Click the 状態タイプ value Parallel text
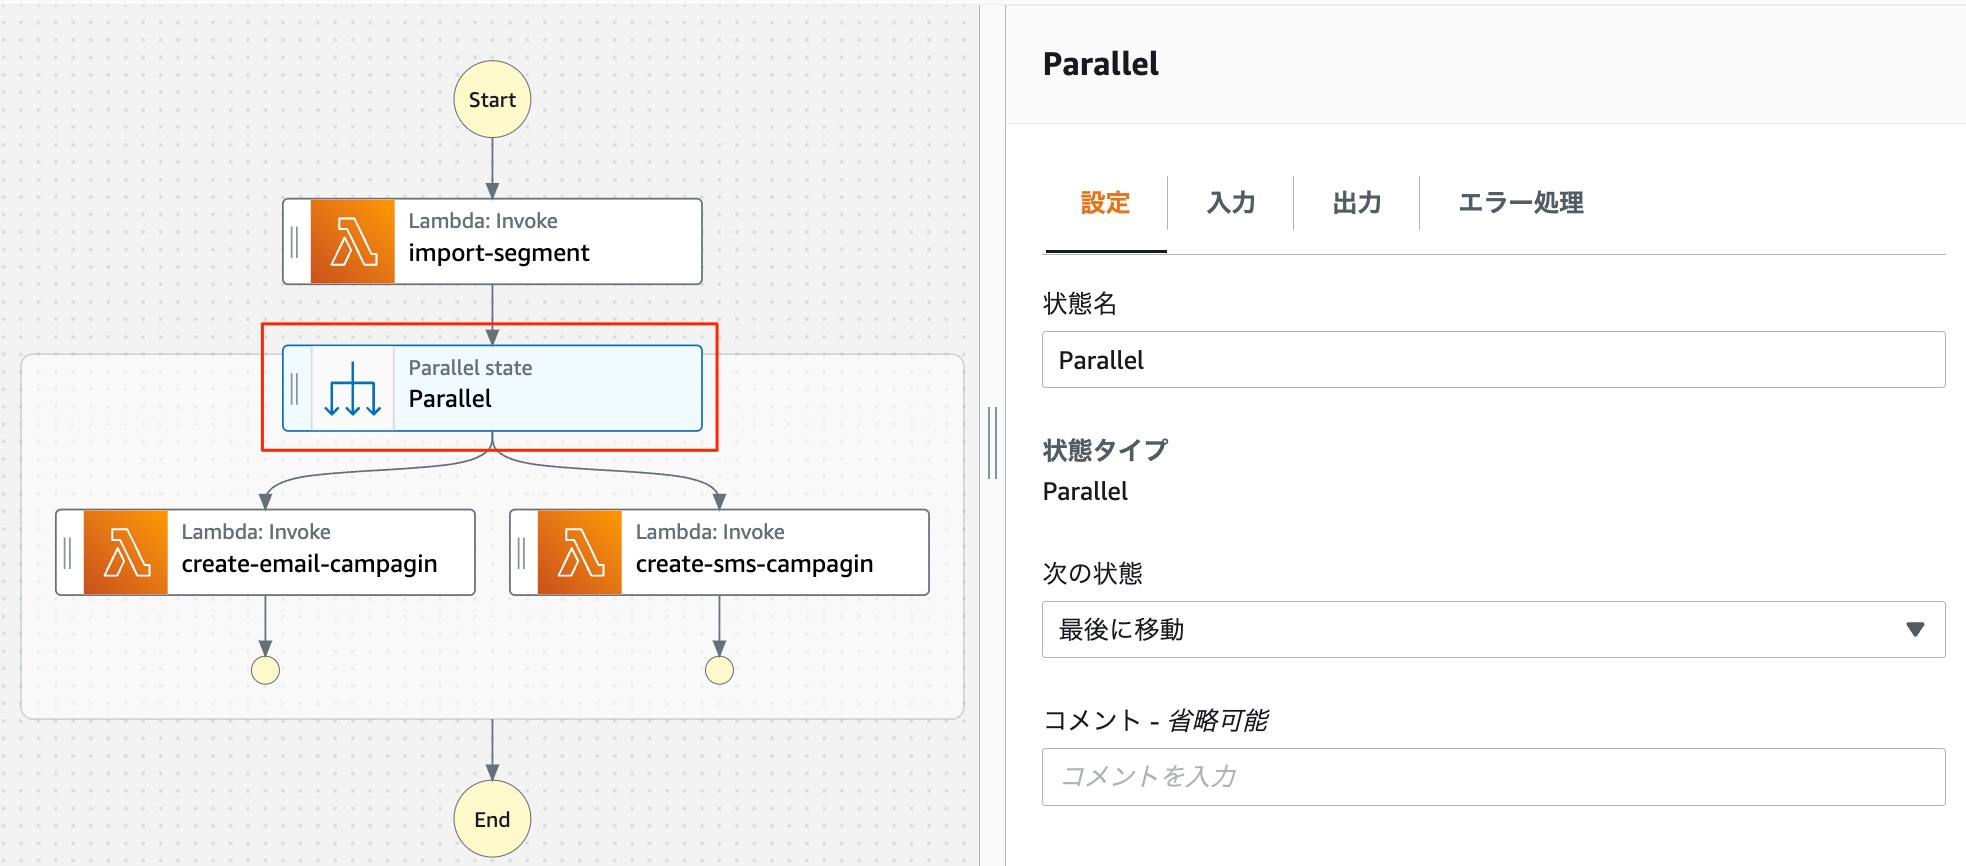 (1085, 491)
